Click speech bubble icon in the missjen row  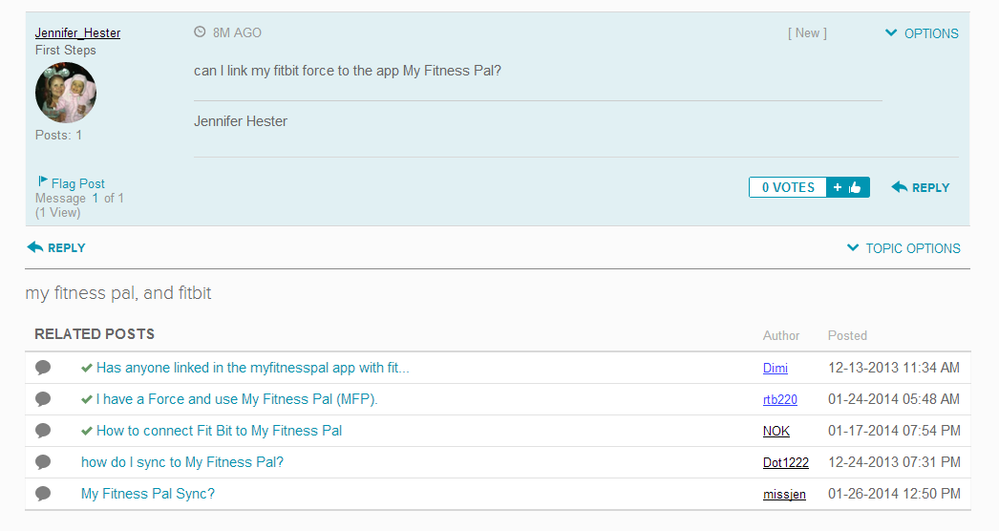click(x=43, y=493)
